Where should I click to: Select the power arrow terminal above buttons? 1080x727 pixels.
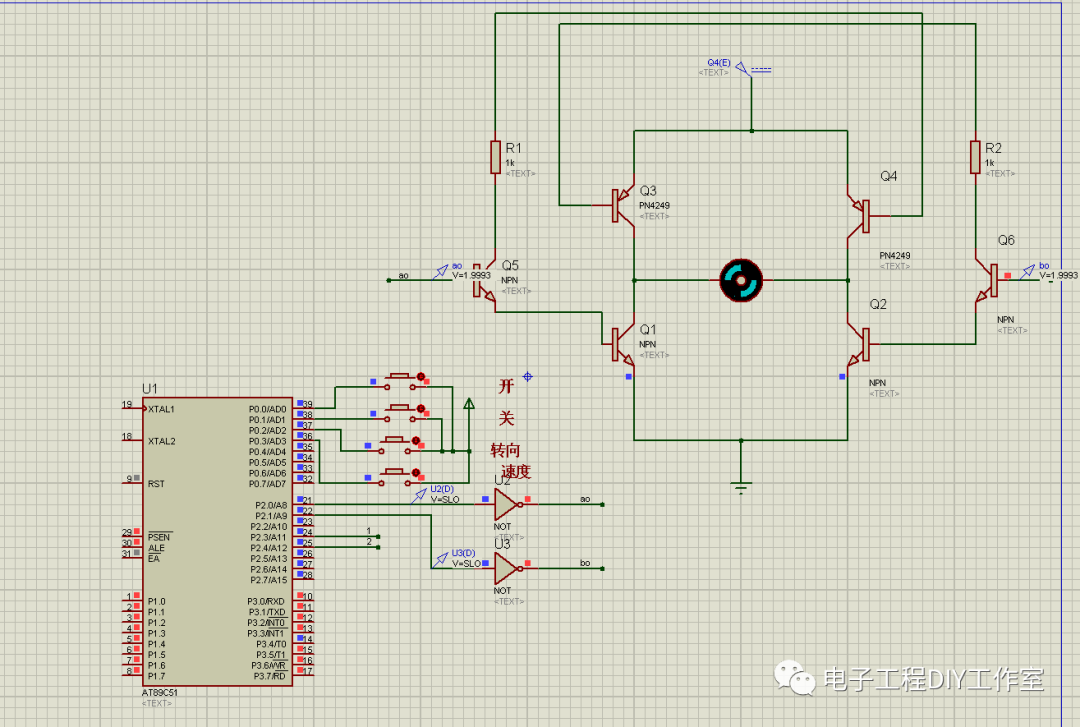468,404
